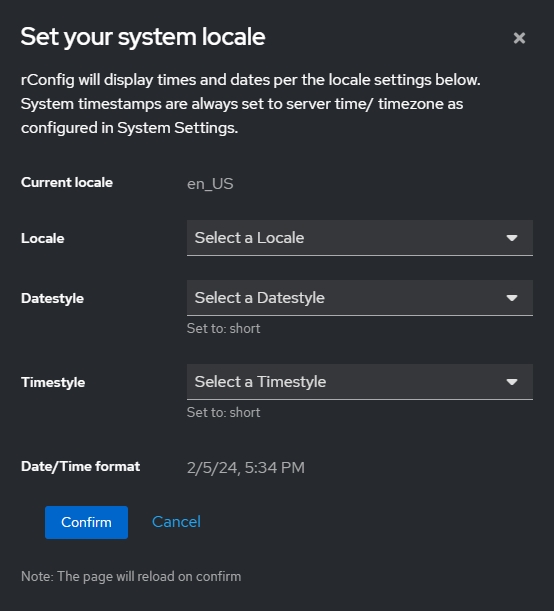
Task: Click the en_US current locale value
Action: click(210, 184)
